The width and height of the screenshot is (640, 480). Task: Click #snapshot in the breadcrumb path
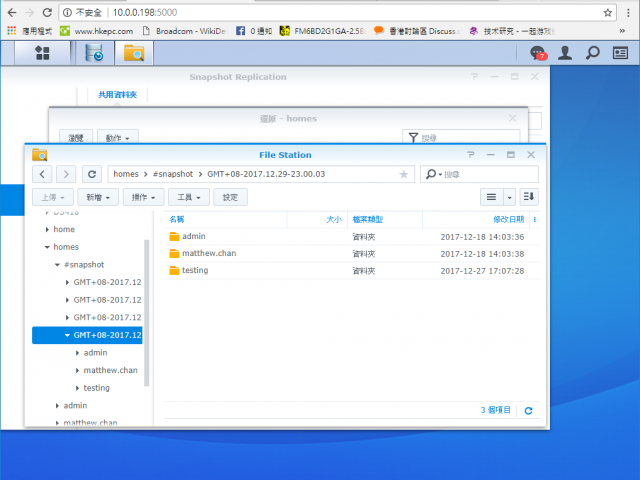173,174
